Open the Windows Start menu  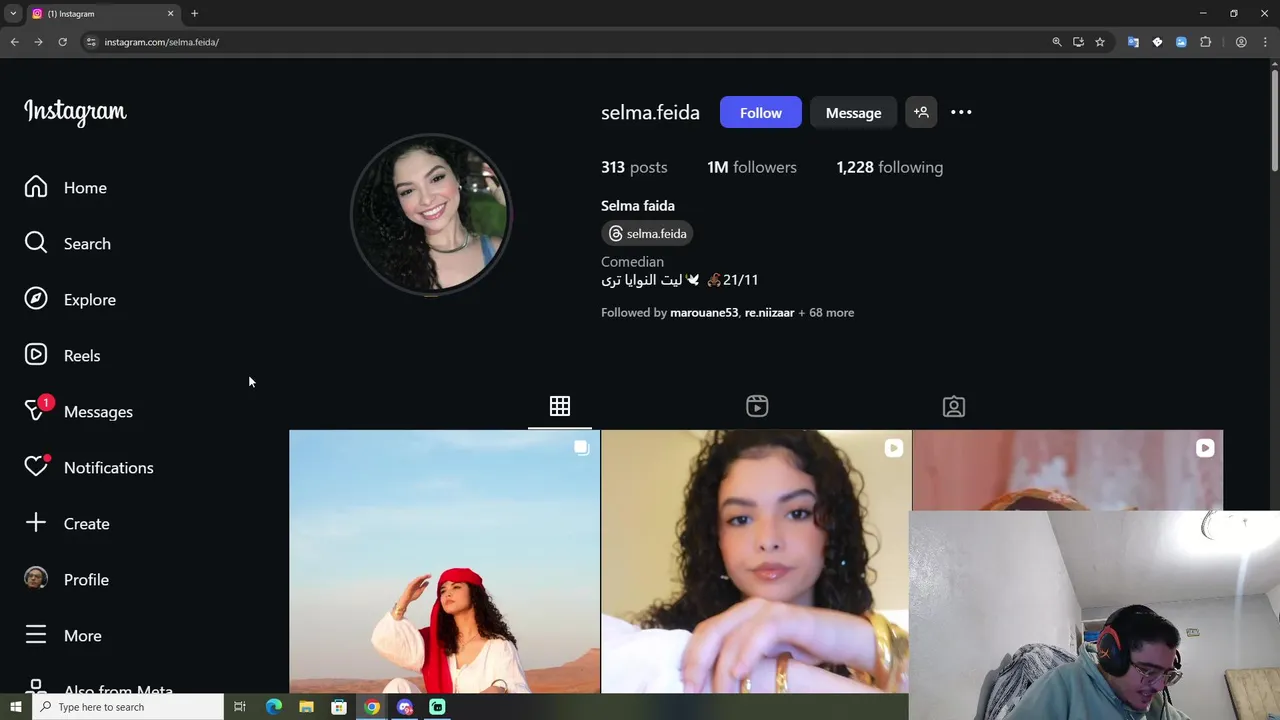(15, 707)
